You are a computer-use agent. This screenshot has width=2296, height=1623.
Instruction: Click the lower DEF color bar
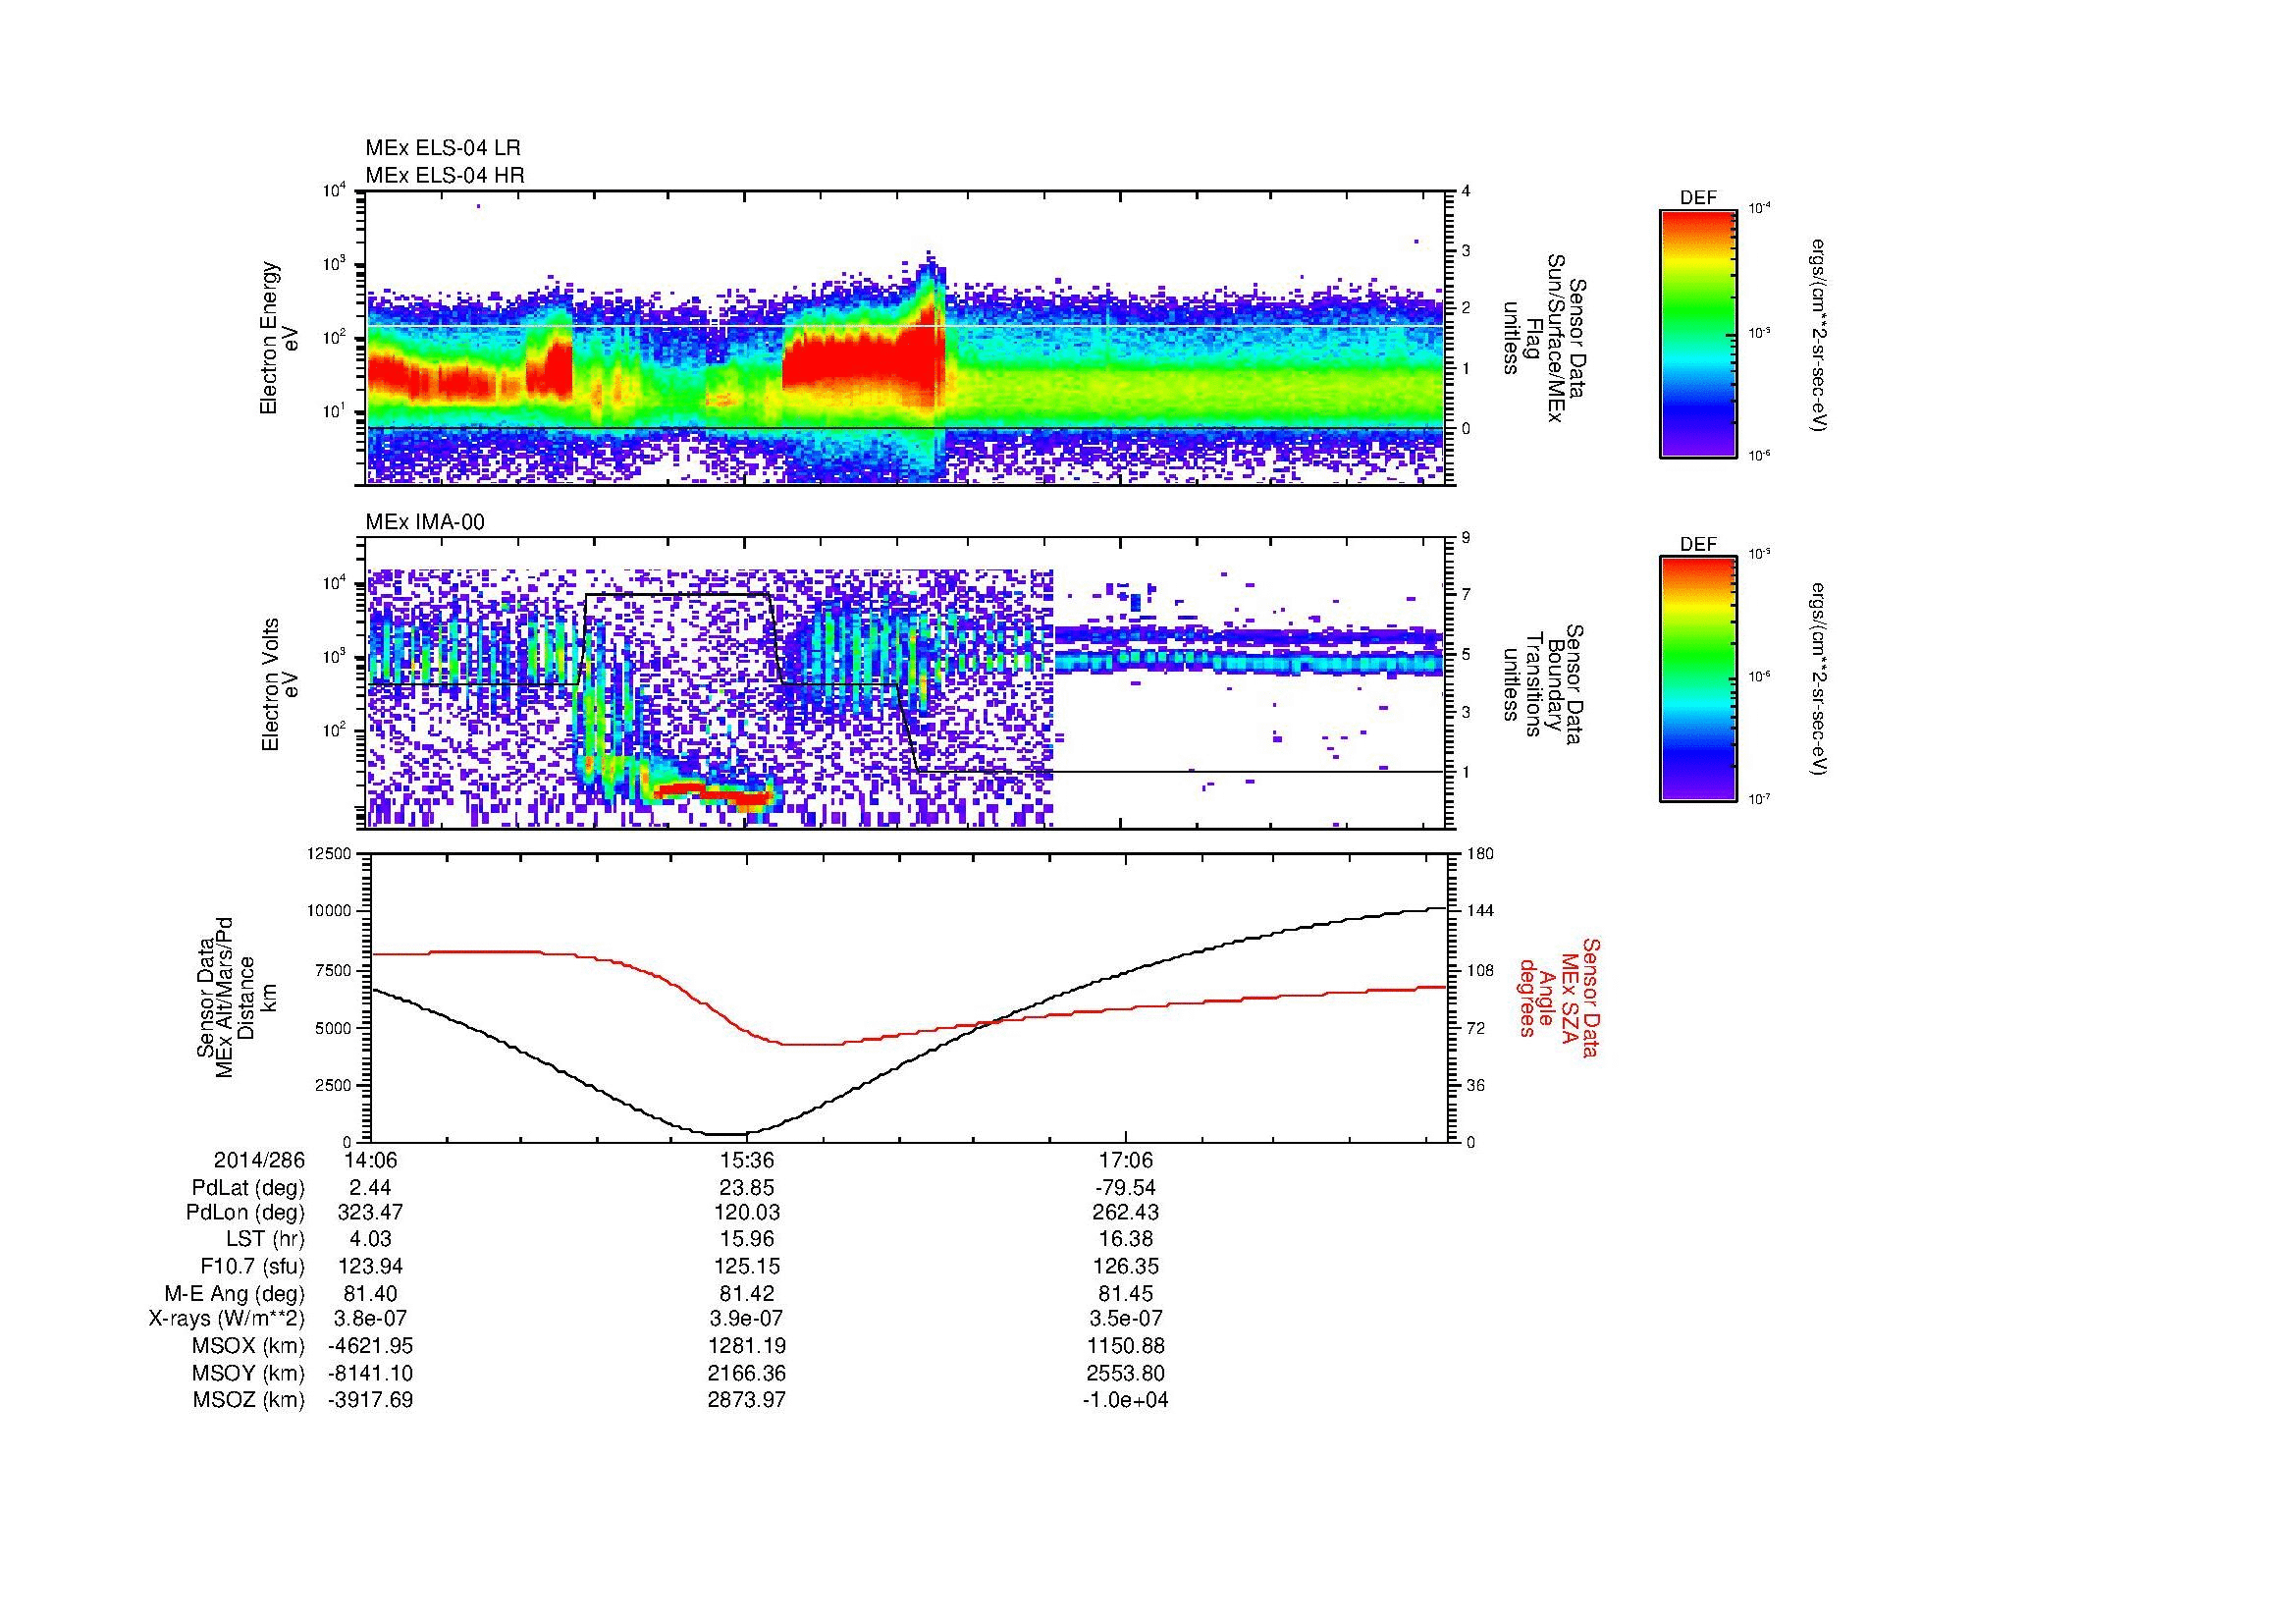1698,679
